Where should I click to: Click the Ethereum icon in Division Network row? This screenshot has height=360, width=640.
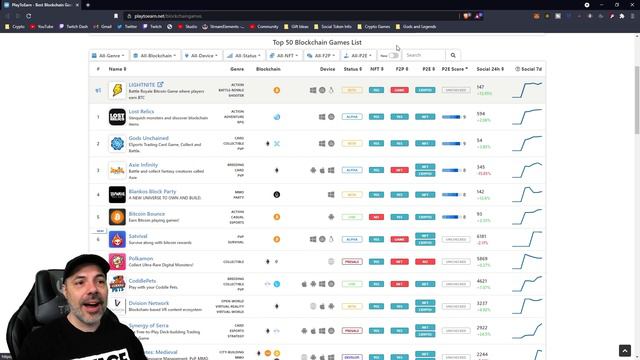coord(277,306)
